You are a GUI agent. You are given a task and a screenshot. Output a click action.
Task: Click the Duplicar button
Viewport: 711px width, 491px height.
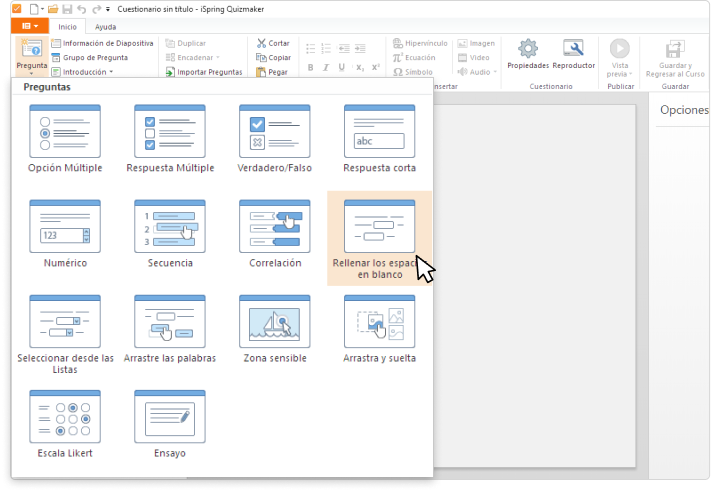coord(186,44)
